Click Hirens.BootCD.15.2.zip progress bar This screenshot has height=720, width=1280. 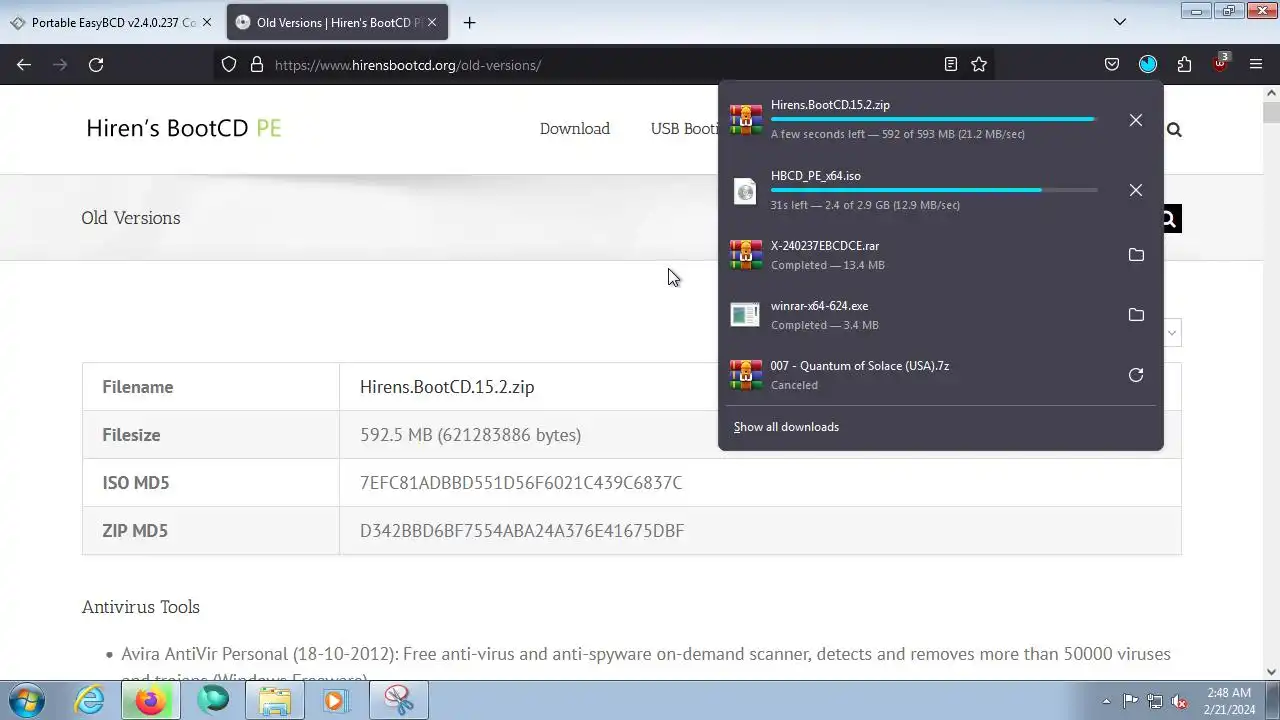coord(934,119)
